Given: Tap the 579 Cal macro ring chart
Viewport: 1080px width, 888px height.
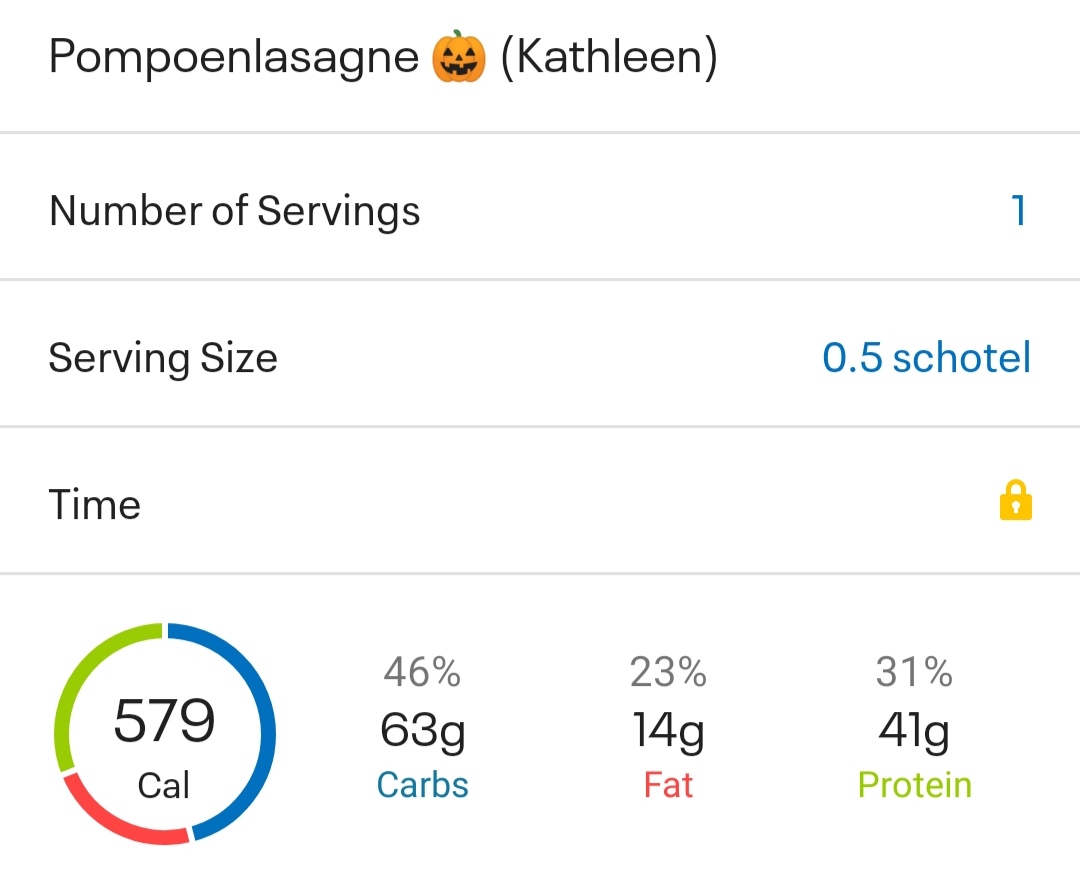Looking at the screenshot, I should coord(165,735).
